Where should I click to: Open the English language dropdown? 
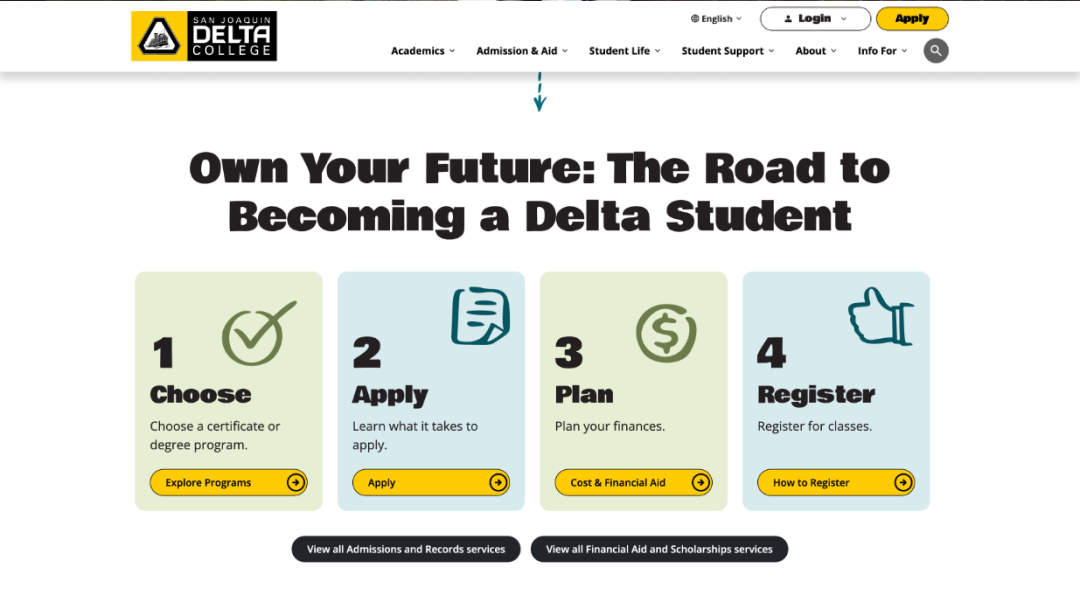[x=718, y=19]
